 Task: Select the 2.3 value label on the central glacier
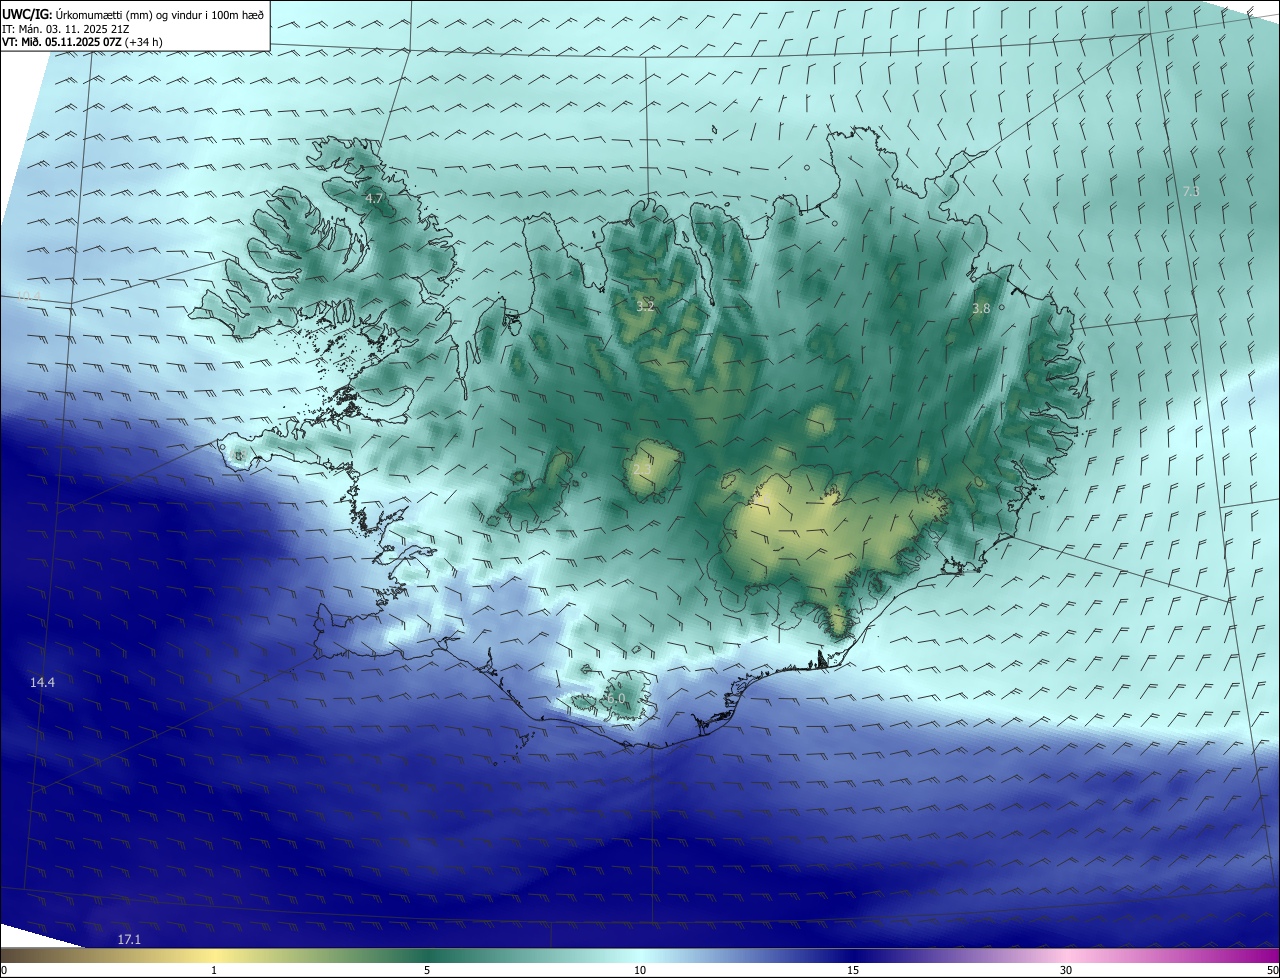click(x=642, y=469)
